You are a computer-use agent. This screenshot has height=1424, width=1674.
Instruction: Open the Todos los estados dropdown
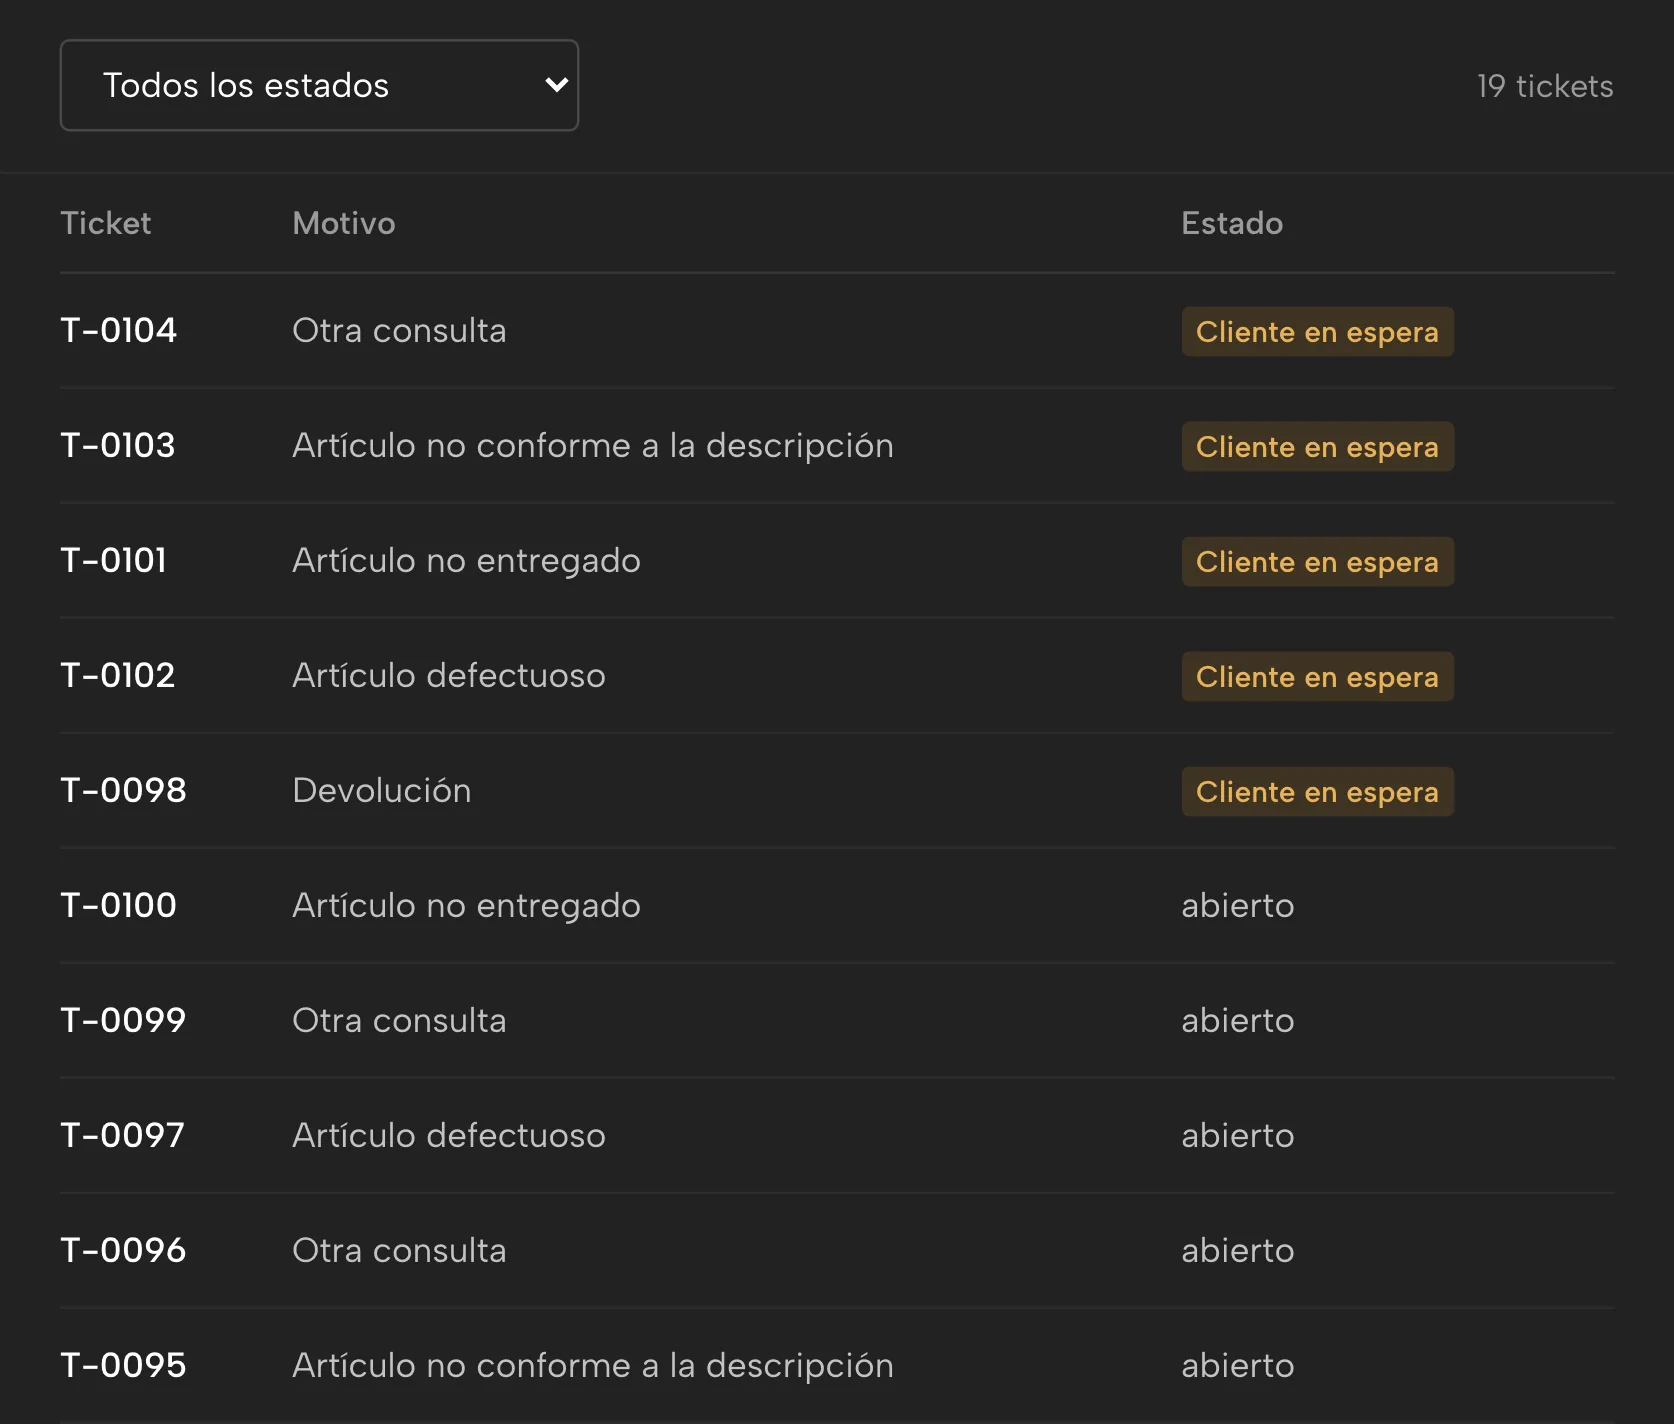(x=319, y=85)
